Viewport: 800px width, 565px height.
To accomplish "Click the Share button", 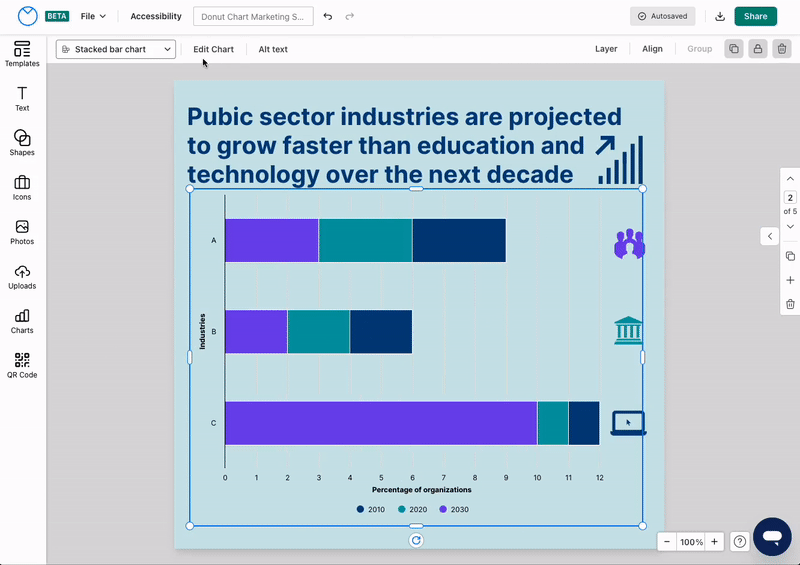I will pyautogui.click(x=755, y=17).
